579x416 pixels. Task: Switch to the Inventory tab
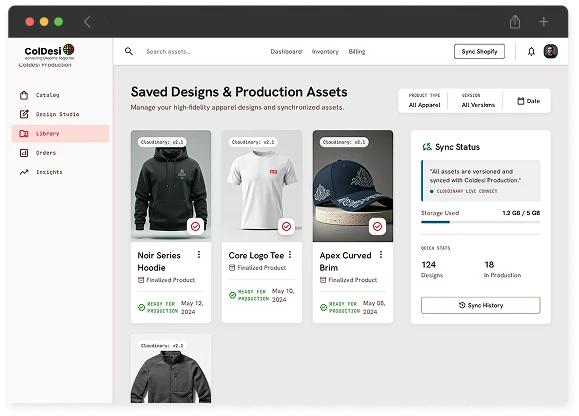[x=325, y=52]
